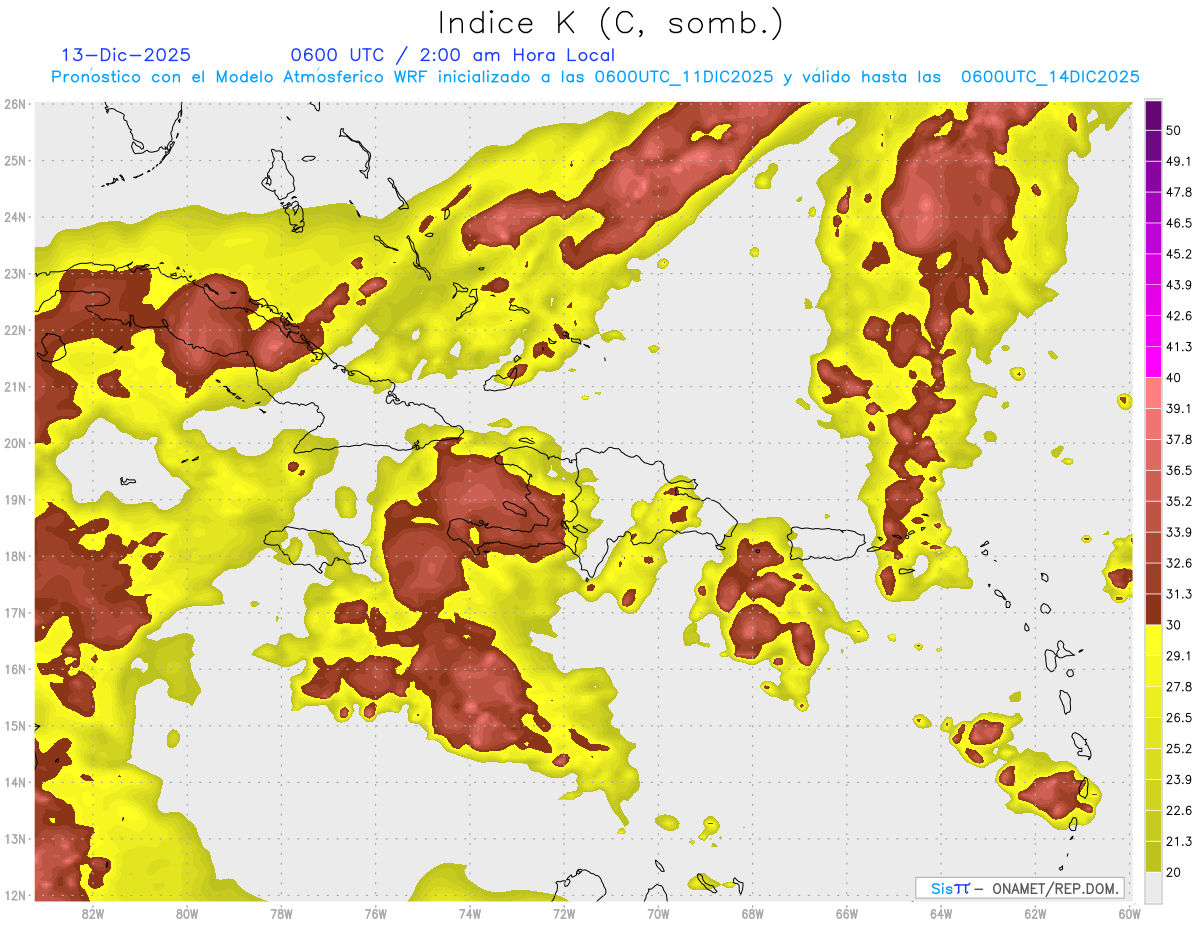Click the latitude label '12N'

point(15,895)
